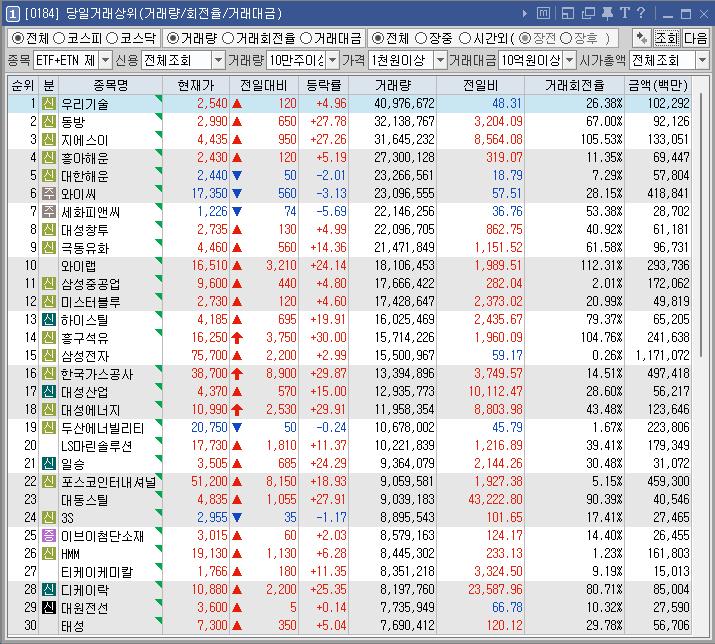Sort by the 금액(백만) column header

pos(658,85)
